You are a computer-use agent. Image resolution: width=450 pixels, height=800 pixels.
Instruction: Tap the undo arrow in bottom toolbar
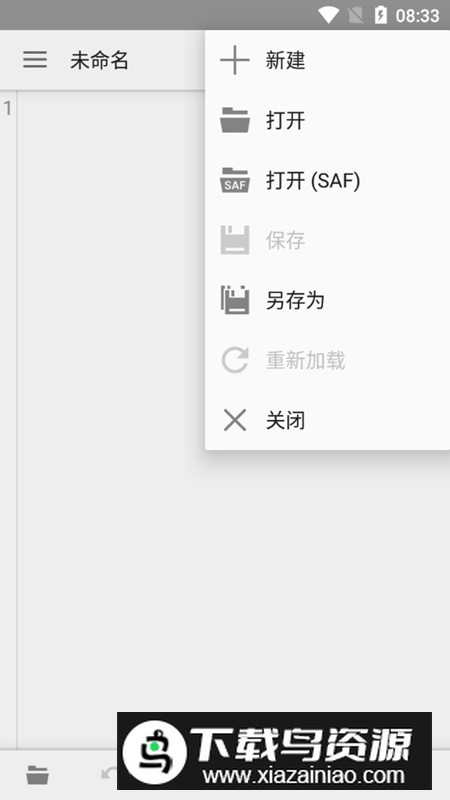pyautogui.click(x=109, y=773)
